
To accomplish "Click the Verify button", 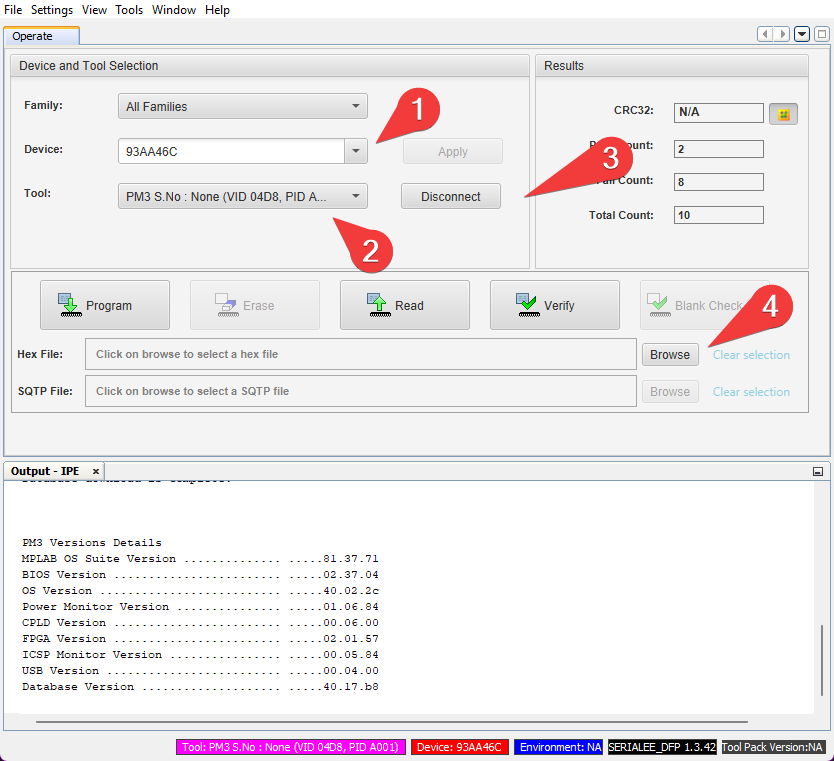I will (555, 305).
